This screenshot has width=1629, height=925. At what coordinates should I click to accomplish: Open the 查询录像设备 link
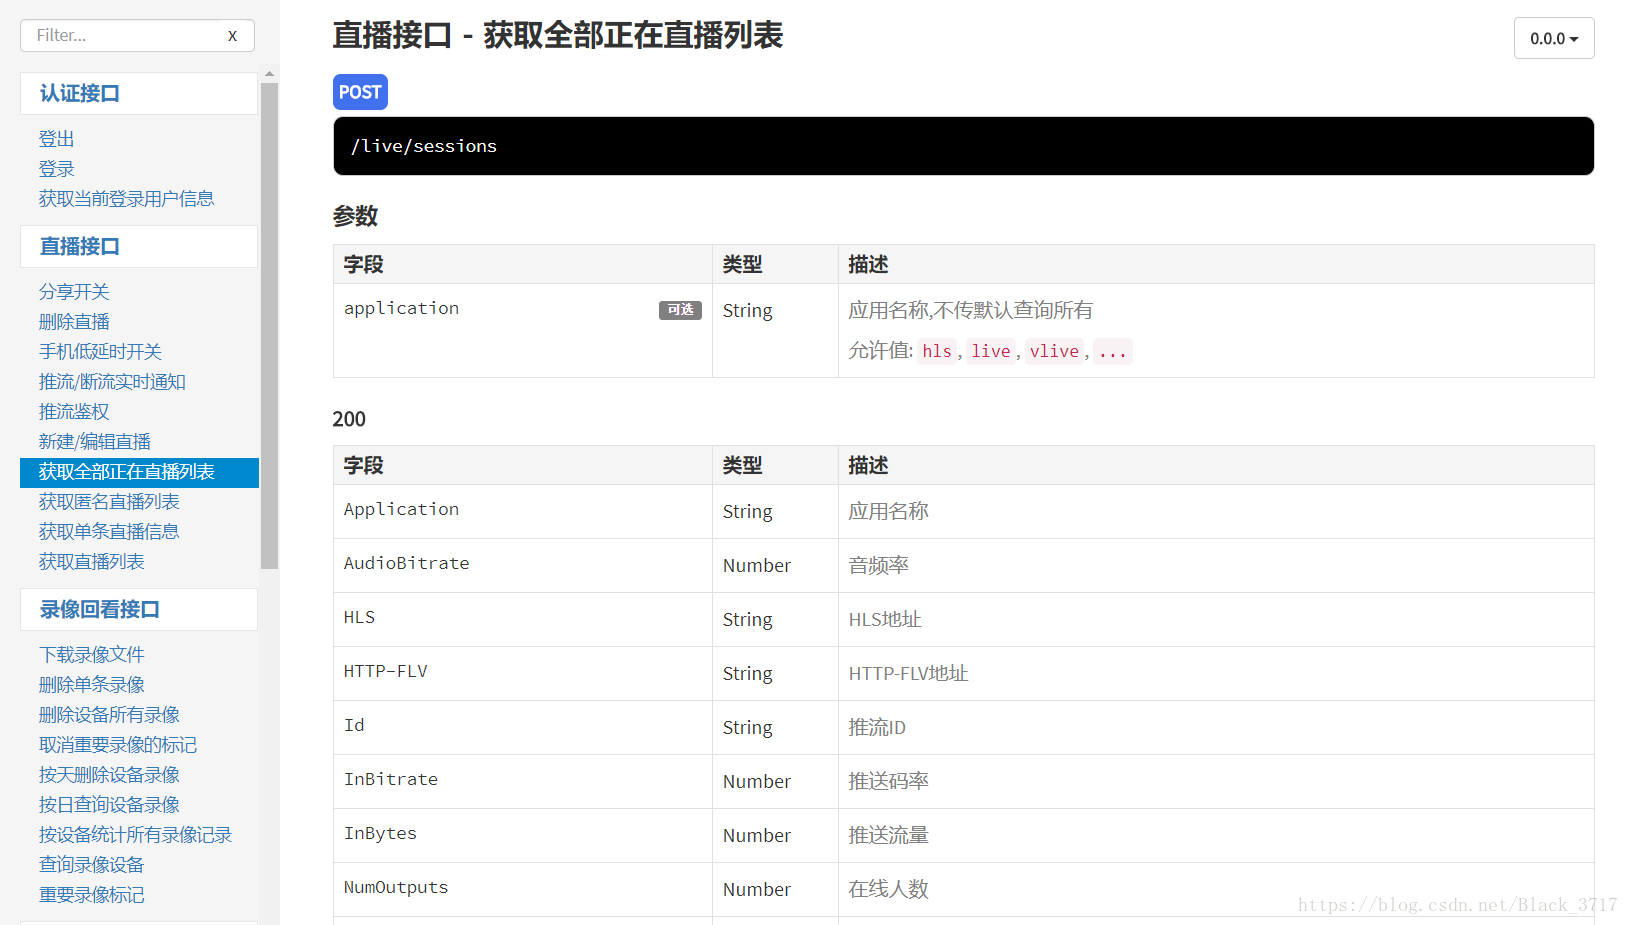tap(92, 865)
